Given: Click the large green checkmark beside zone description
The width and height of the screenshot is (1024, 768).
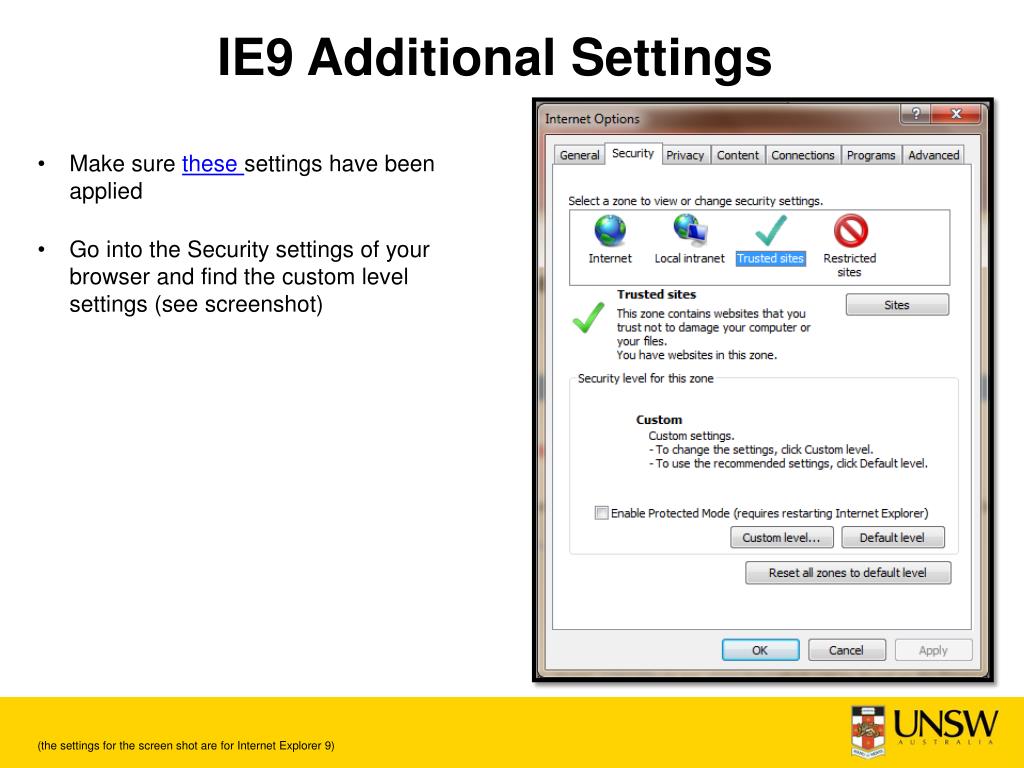Looking at the screenshot, I should [x=588, y=318].
